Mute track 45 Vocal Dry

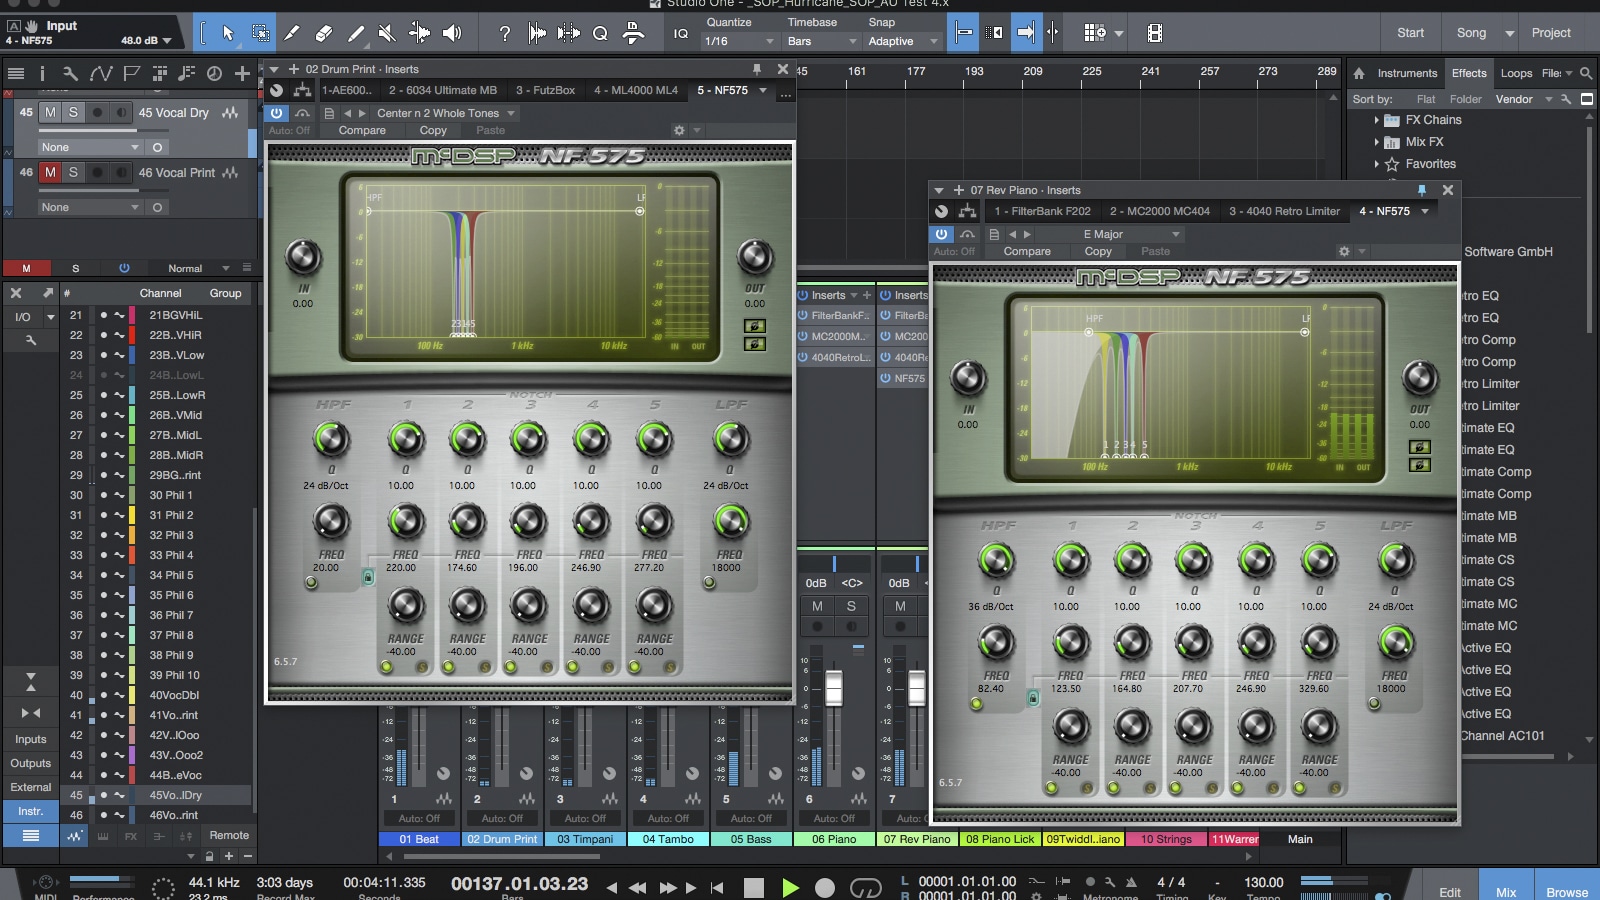[x=50, y=112]
